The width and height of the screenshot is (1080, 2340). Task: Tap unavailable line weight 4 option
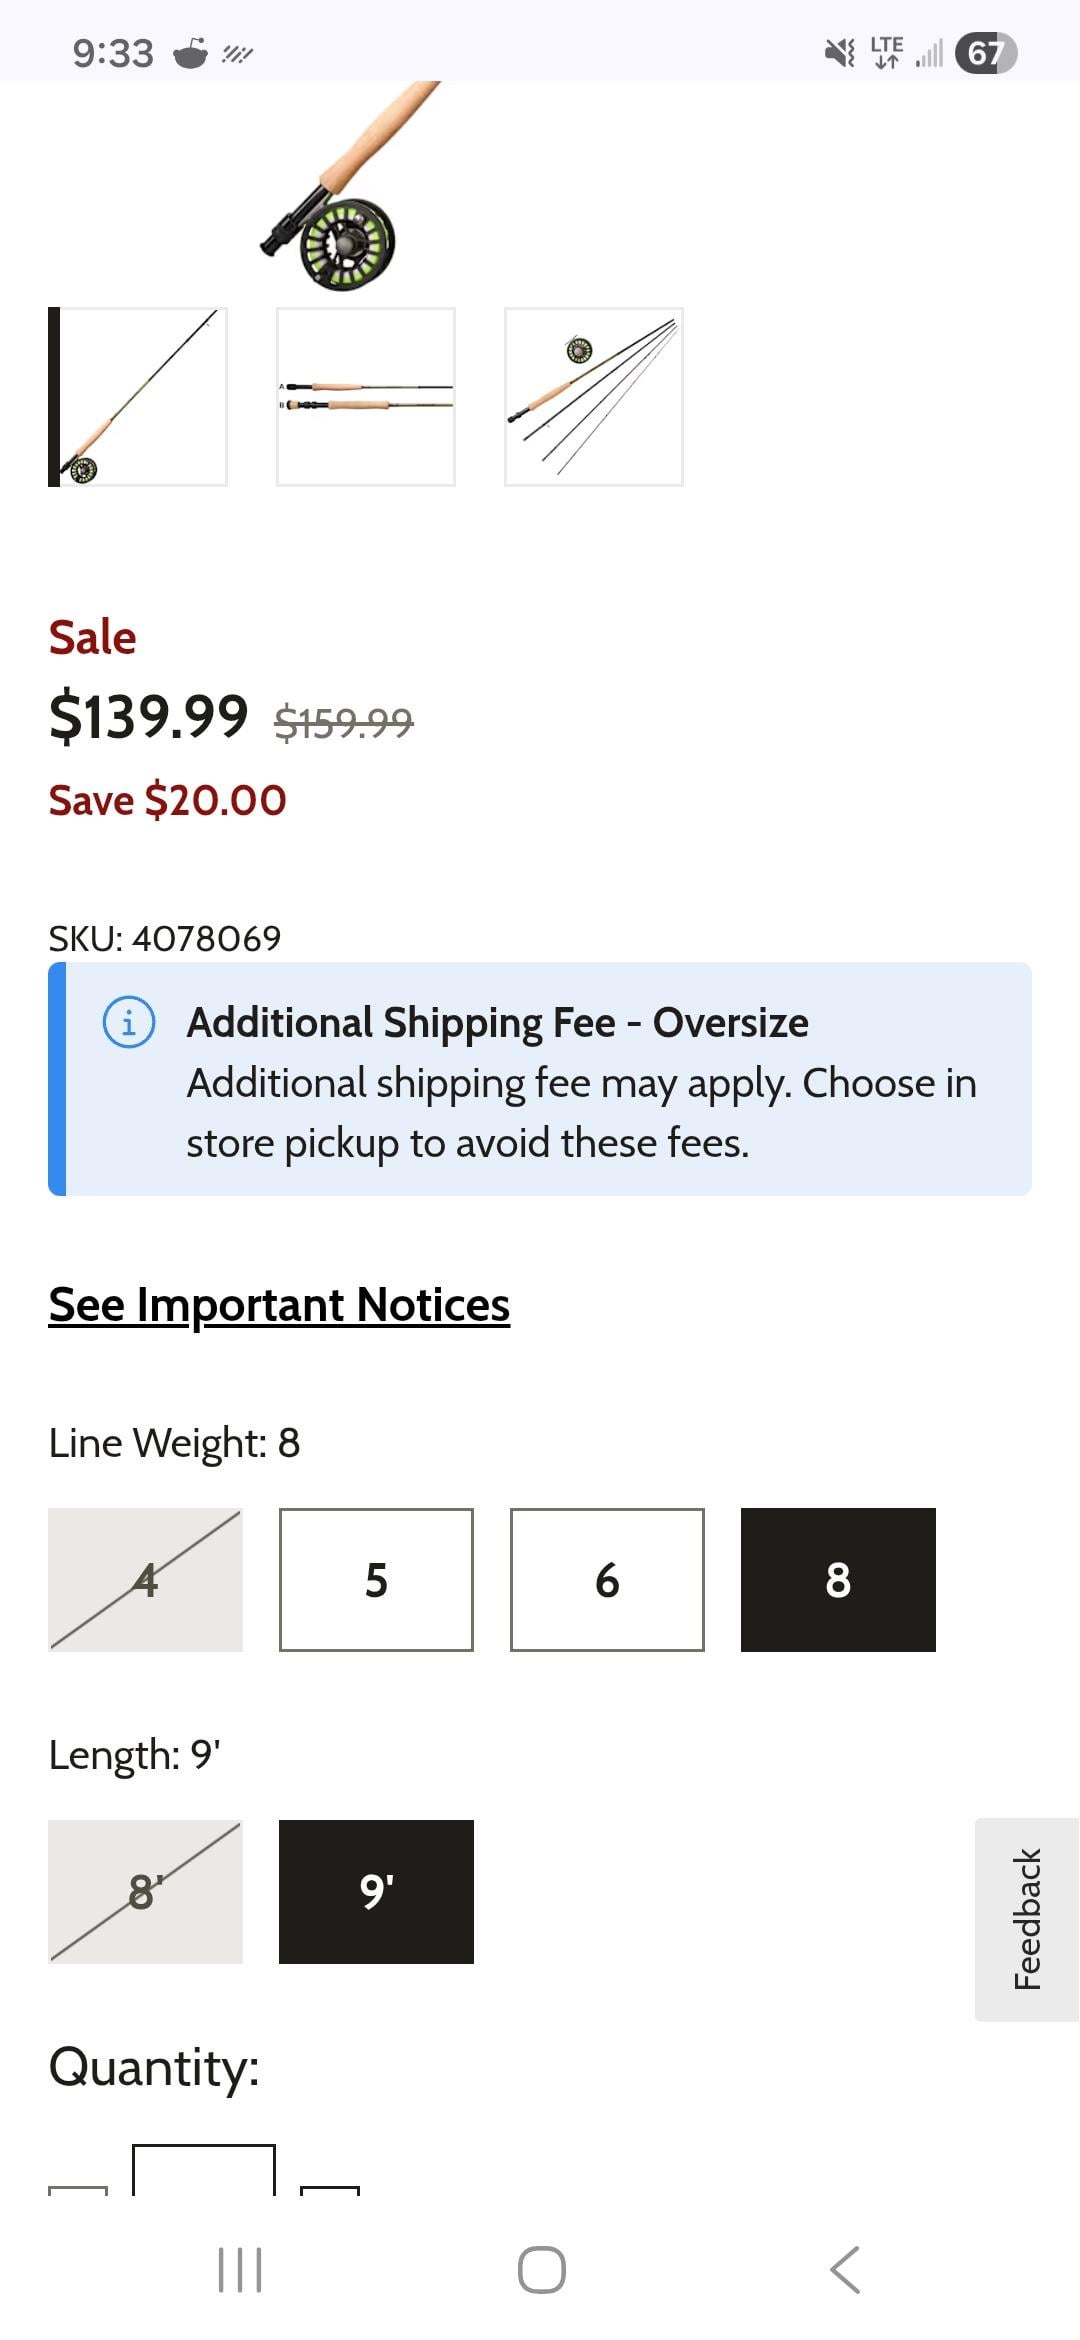146,1580
